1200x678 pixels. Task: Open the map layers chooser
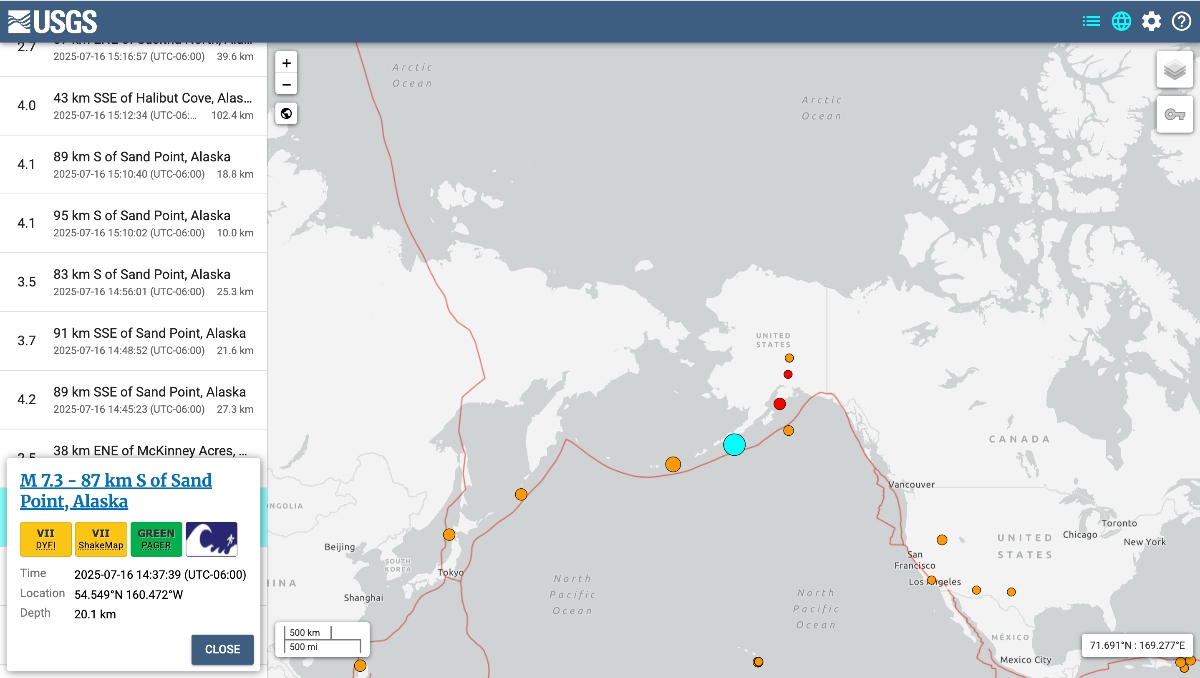pos(1174,69)
